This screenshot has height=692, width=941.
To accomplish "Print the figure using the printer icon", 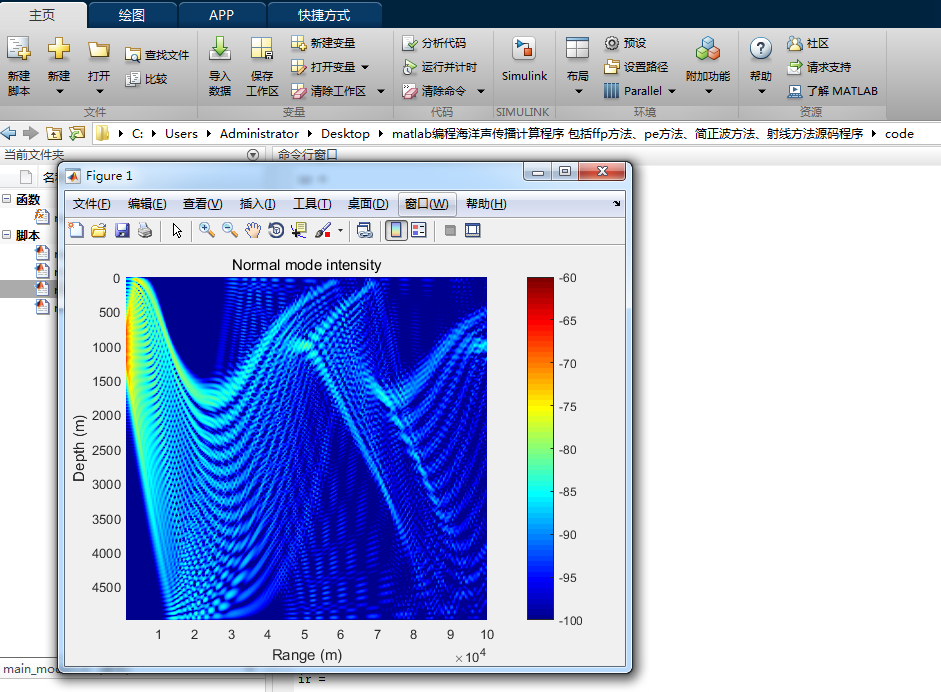I will 145,230.
